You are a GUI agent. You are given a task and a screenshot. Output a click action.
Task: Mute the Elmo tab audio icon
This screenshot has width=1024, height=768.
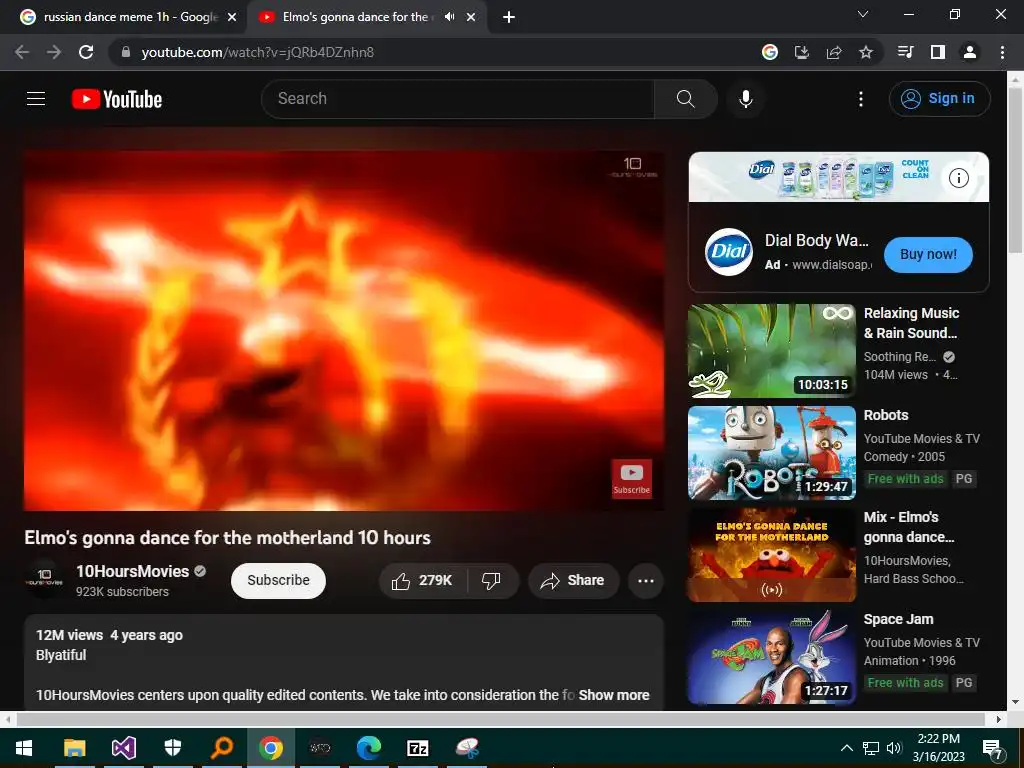coord(449,17)
